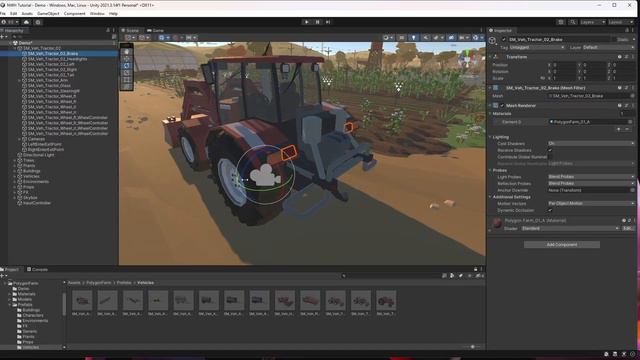The image size is (640, 360).
Task: Click the Prefabs breadcrumb in Project path
Action: pyautogui.click(x=124, y=282)
